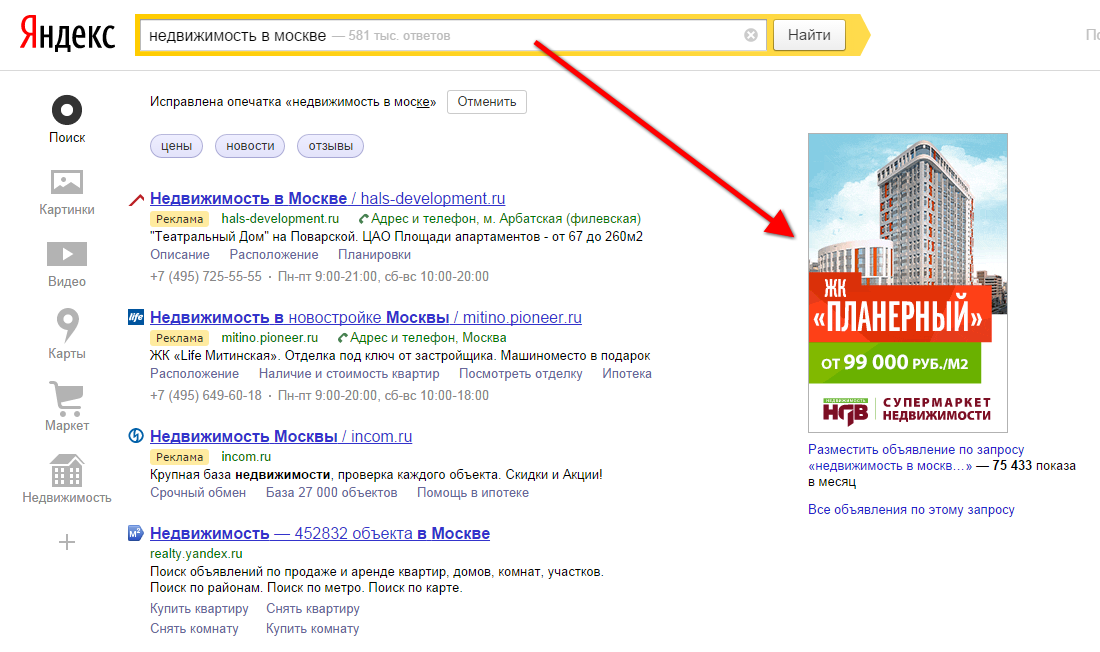The image size is (1100, 652).
Task: Open Все объявления по этому запросу link
Action: pyautogui.click(x=911, y=510)
